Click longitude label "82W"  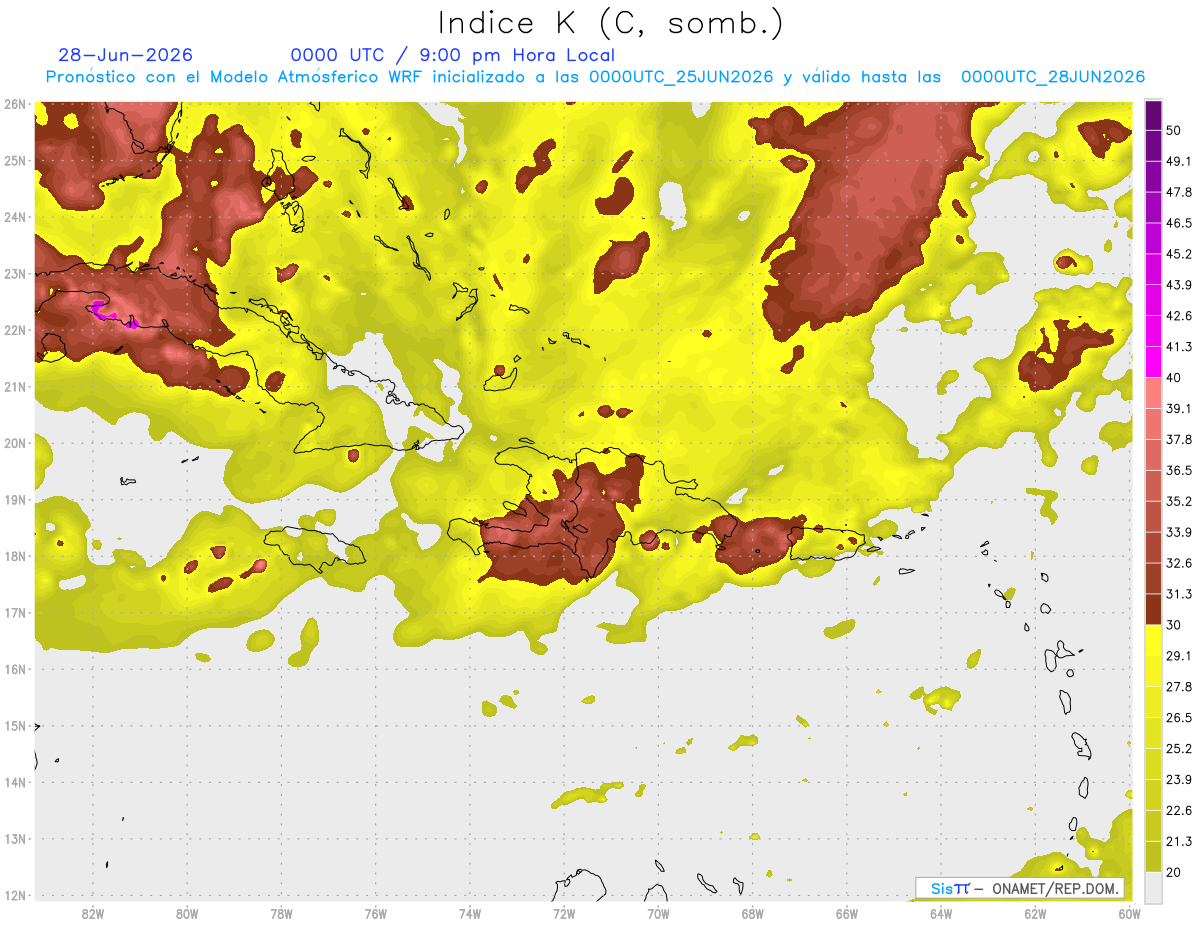(93, 913)
